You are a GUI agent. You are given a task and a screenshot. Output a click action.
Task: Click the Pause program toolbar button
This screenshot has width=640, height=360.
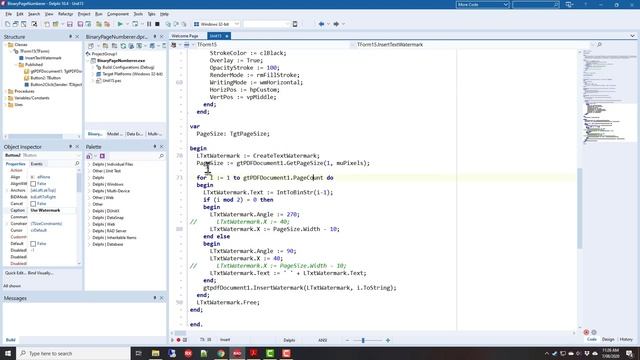(149, 24)
